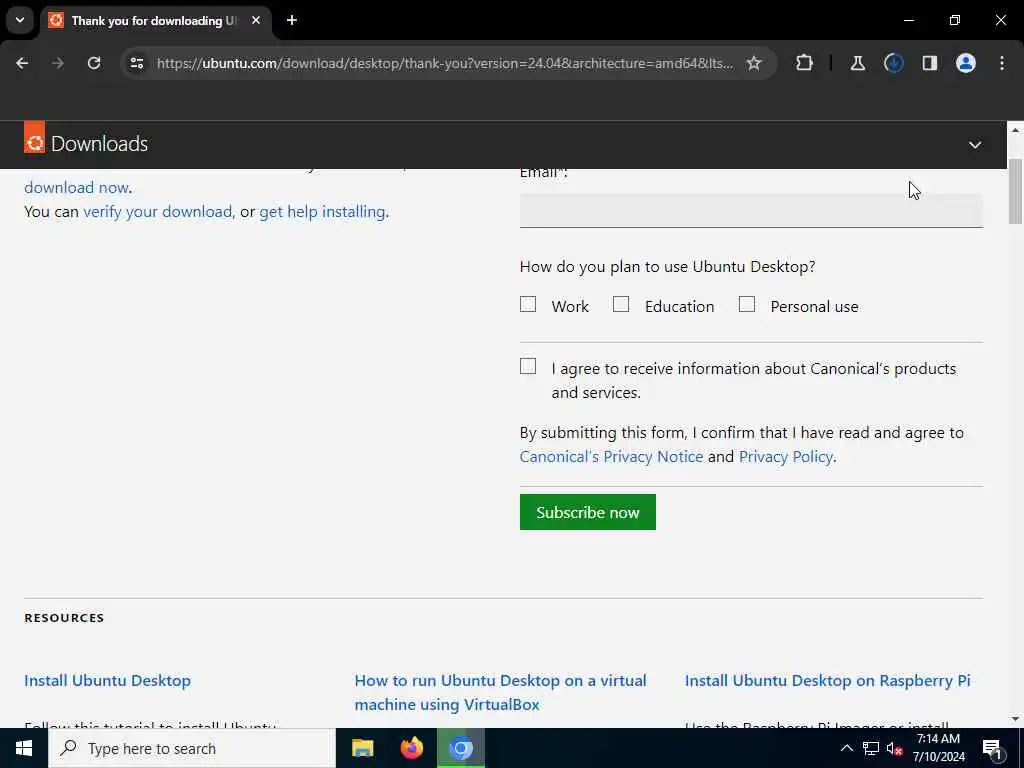
Task: Open the 'download now' link
Action: 76,187
